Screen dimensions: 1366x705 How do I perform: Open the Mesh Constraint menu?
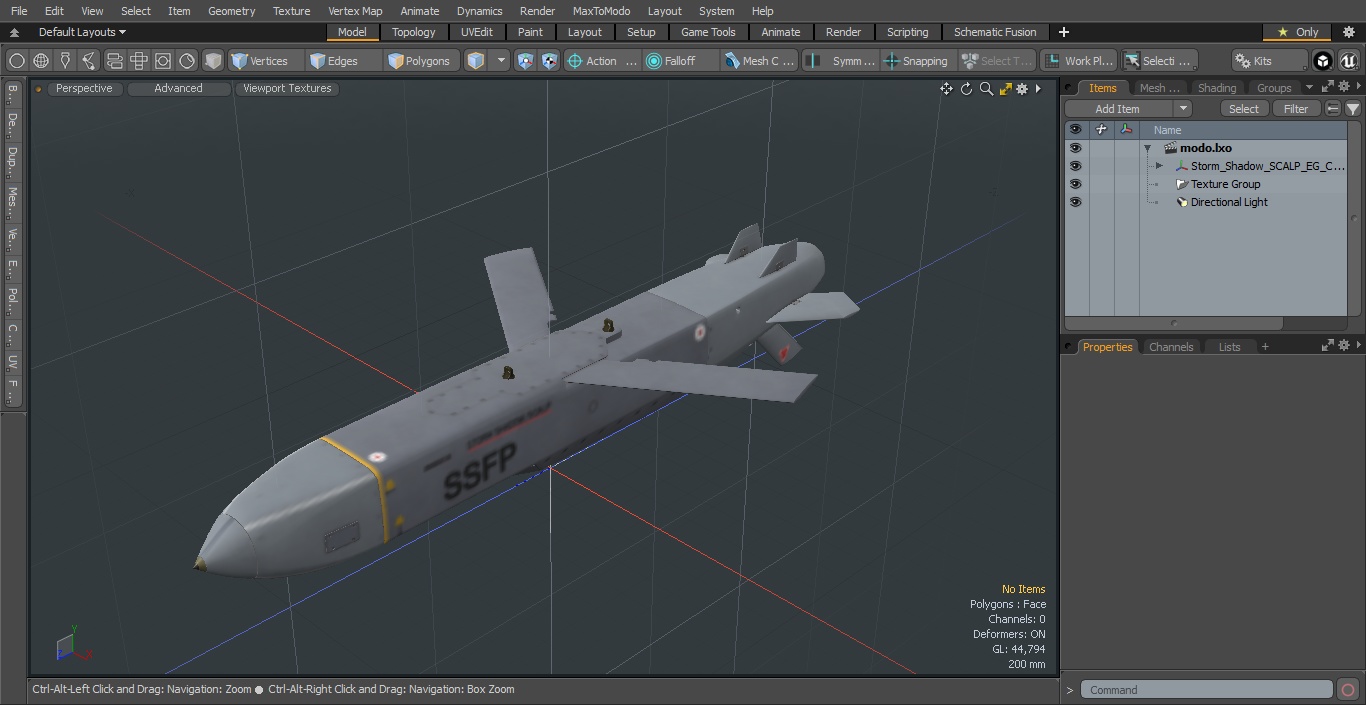point(759,61)
